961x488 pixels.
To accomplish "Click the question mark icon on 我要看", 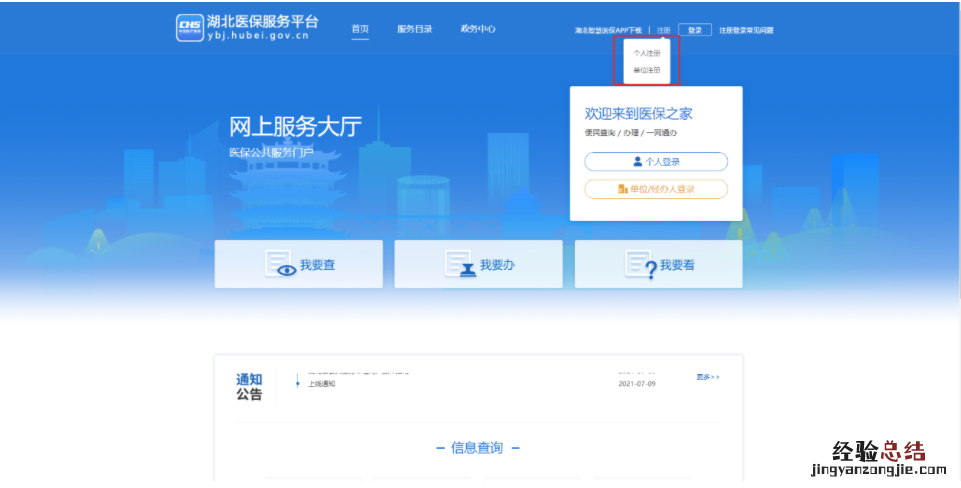I will [640, 265].
